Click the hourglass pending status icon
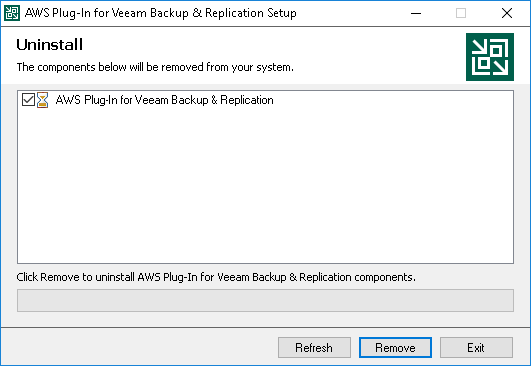This screenshot has height=366, width=531. click(x=43, y=100)
